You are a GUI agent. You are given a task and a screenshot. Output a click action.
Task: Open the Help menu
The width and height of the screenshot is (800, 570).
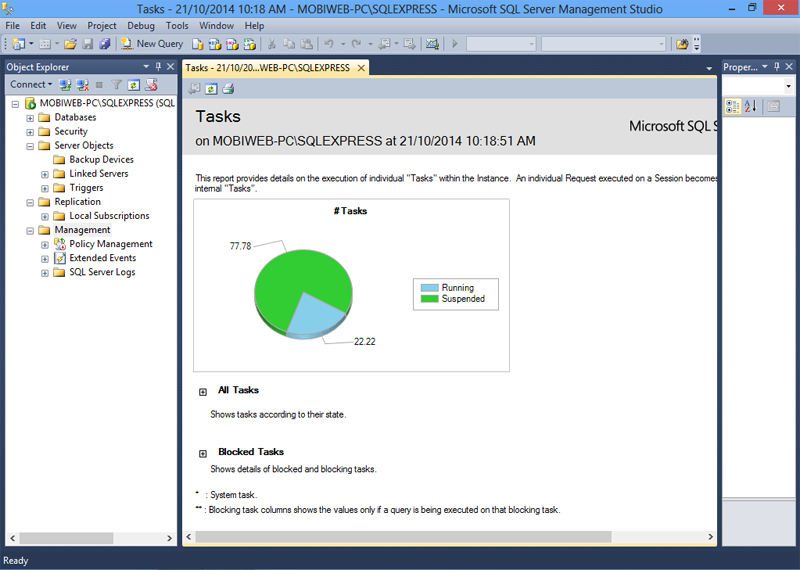pyautogui.click(x=254, y=26)
